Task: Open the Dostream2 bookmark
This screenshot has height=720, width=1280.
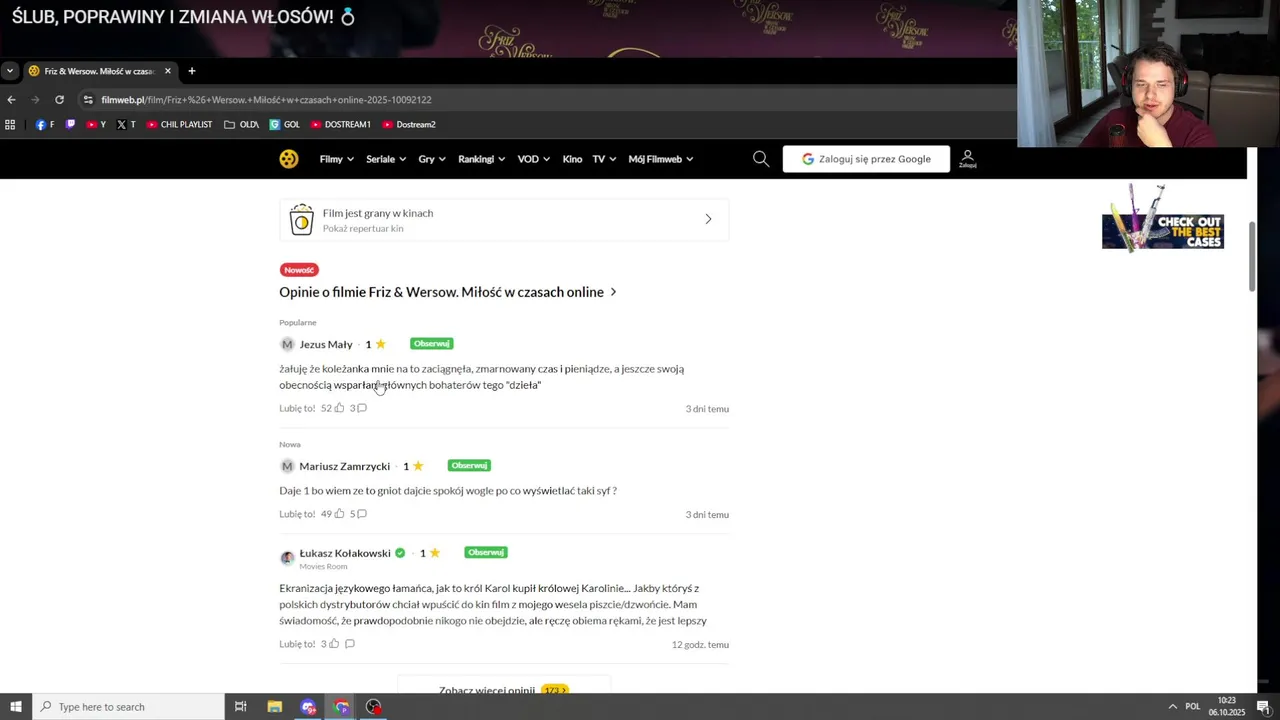Action: 409,125
